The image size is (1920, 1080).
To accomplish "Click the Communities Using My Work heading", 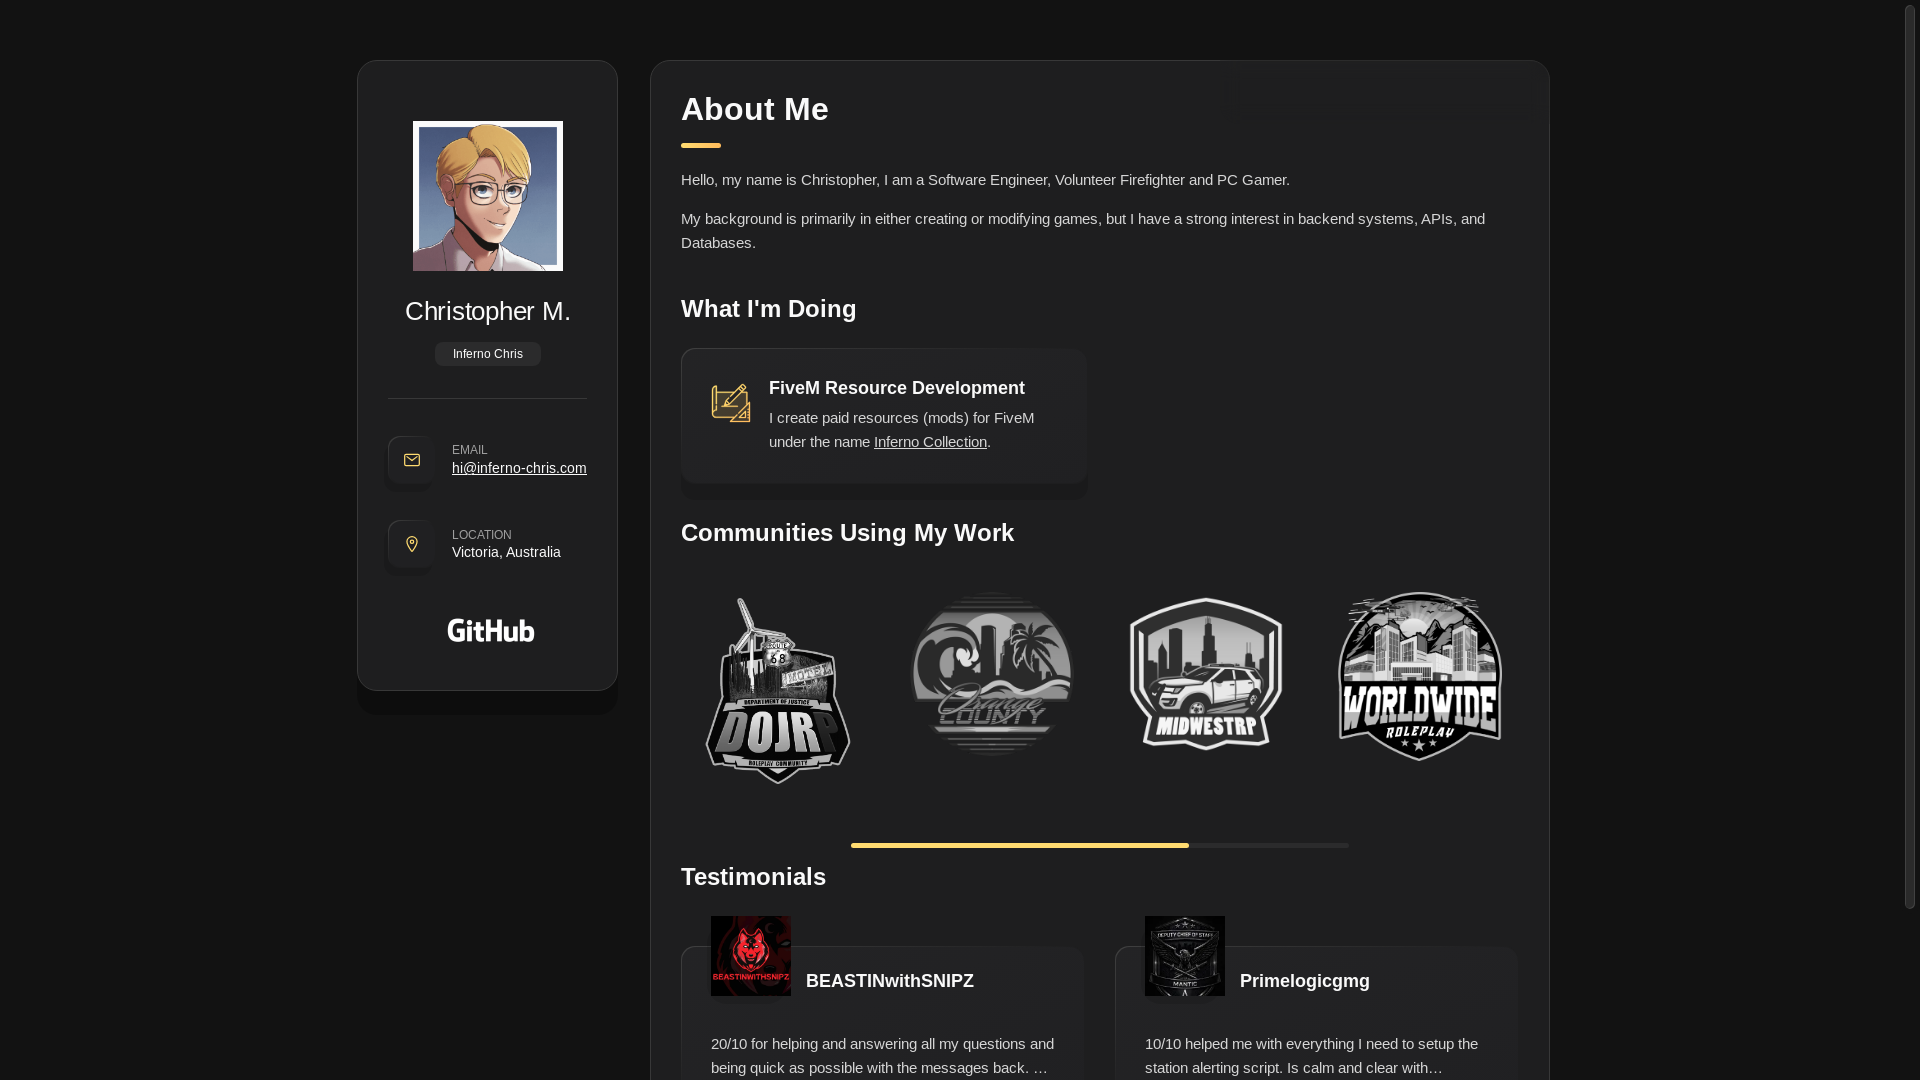I will 848,533.
